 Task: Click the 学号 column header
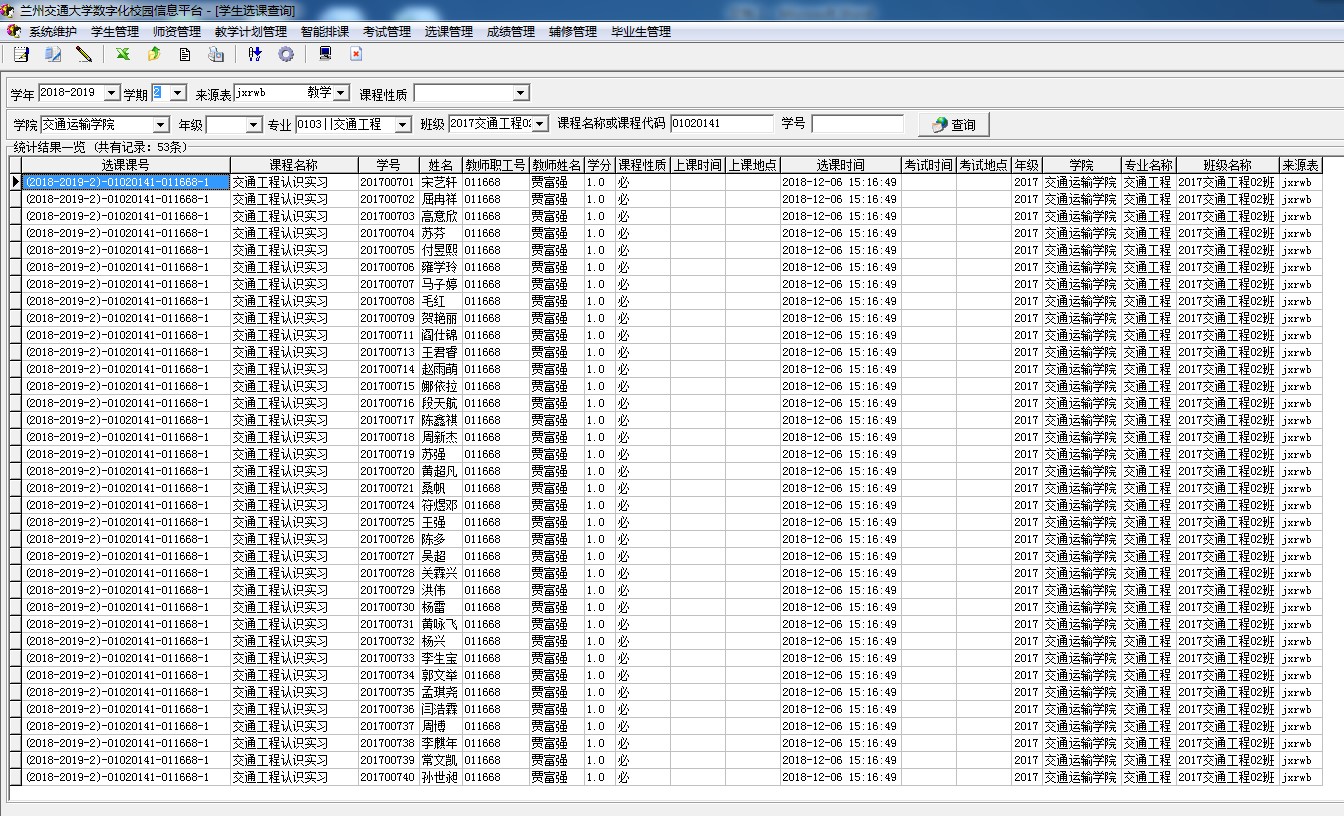[388, 165]
